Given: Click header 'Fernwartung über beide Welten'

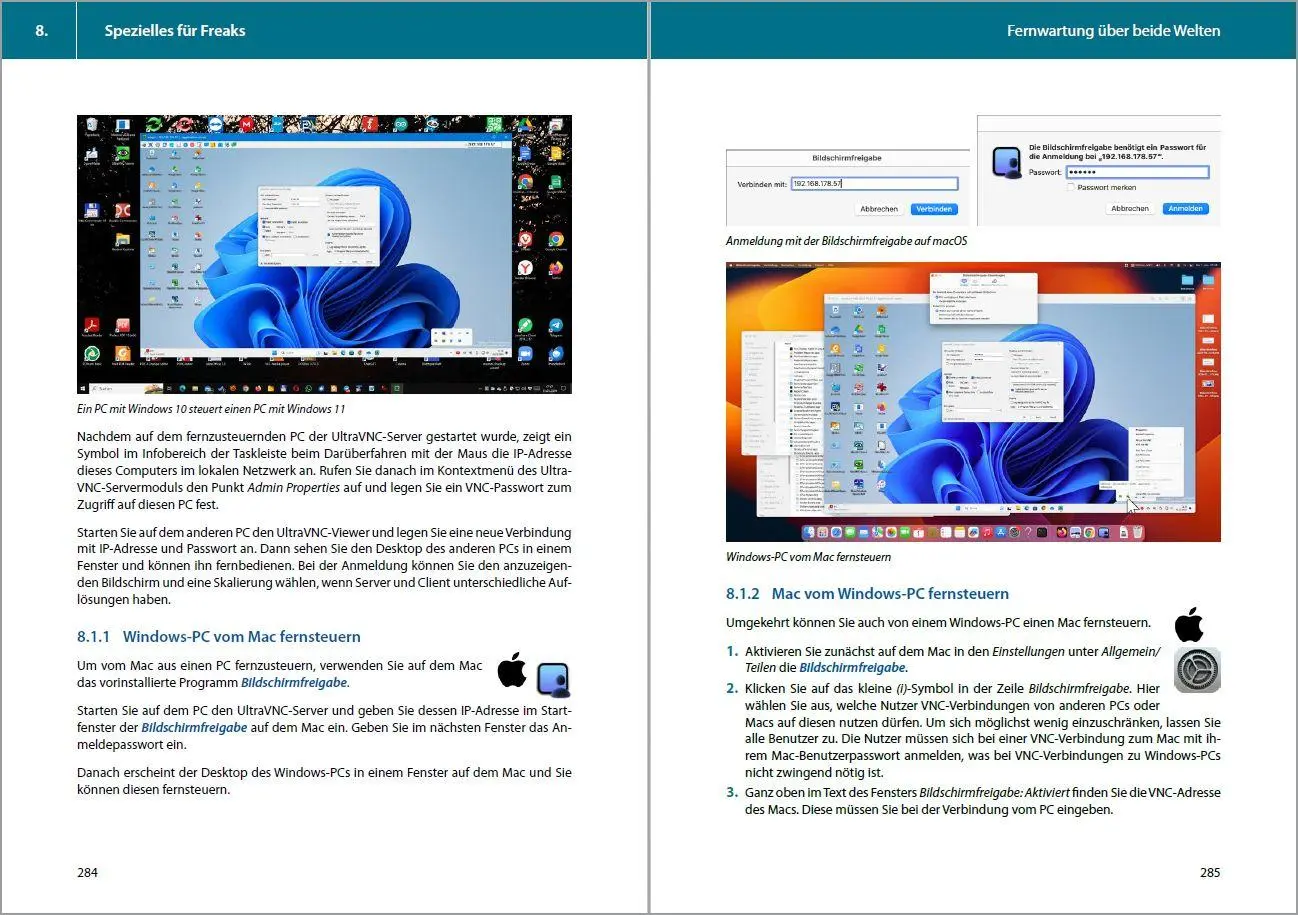Looking at the screenshot, I should (x=1113, y=30).
